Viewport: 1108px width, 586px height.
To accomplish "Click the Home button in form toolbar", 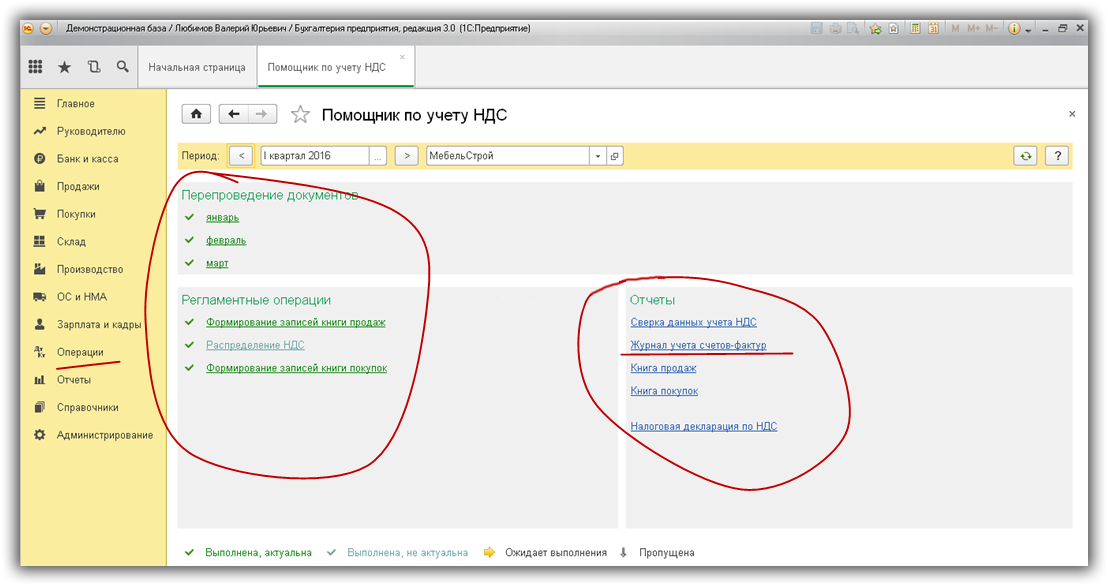I will tap(196, 114).
